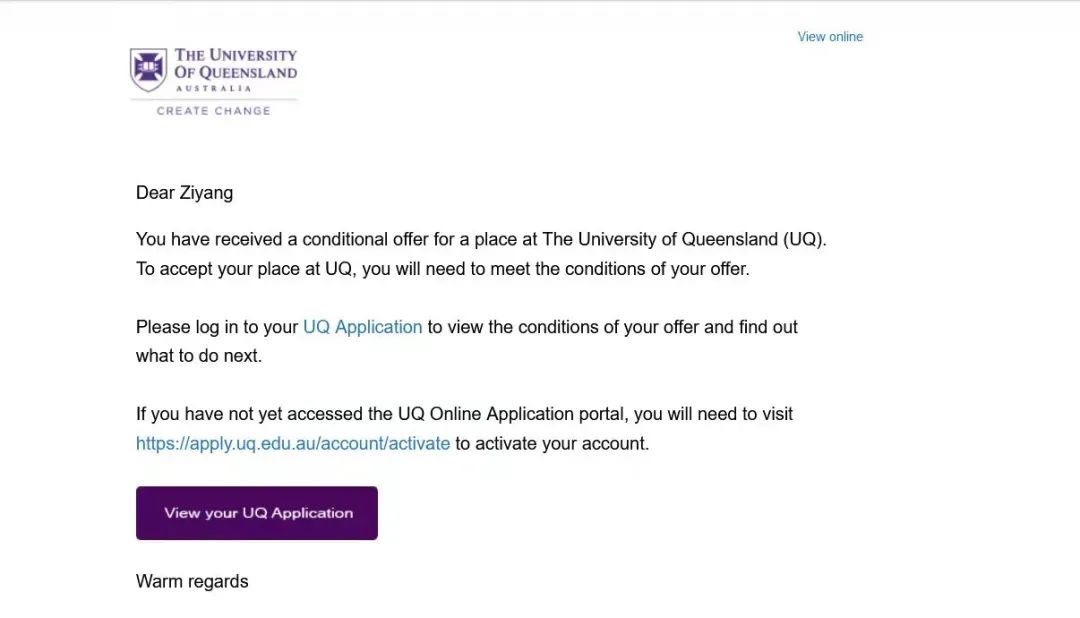Screen dimensions: 1080x618
Task: Open the UQ Application hyperlink
Action: click(362, 327)
